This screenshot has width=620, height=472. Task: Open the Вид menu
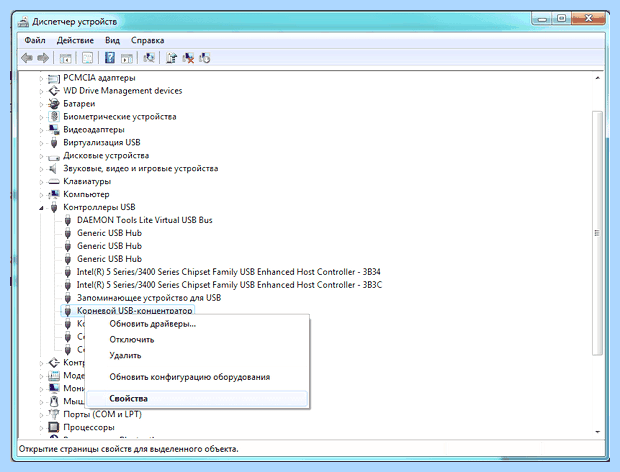click(112, 40)
